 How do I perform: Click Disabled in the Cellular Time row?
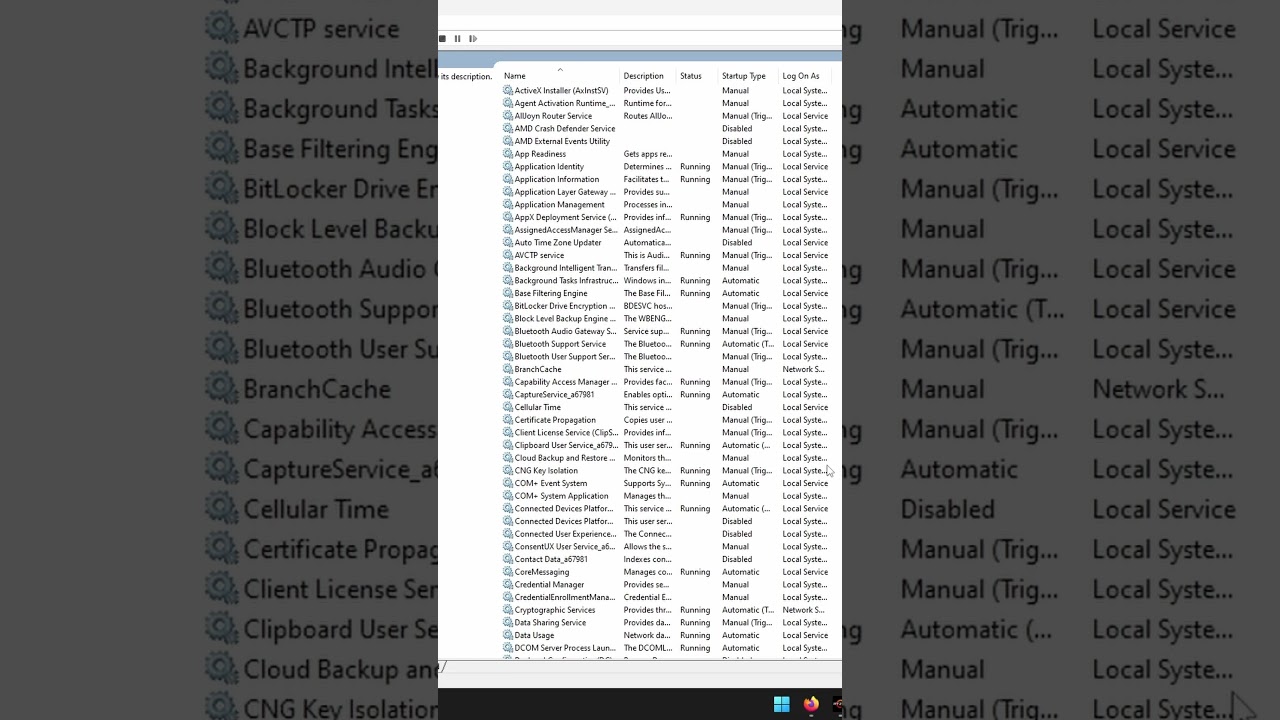(737, 407)
